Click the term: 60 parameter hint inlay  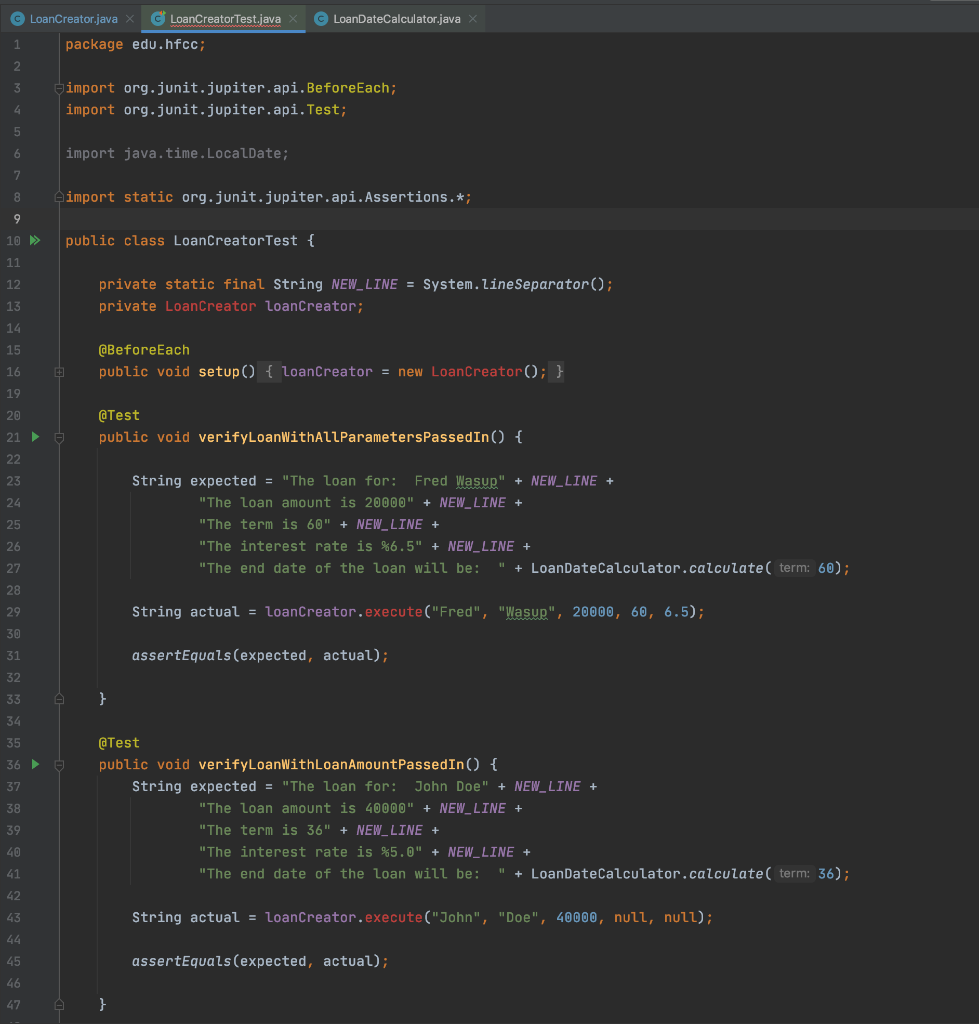click(793, 567)
